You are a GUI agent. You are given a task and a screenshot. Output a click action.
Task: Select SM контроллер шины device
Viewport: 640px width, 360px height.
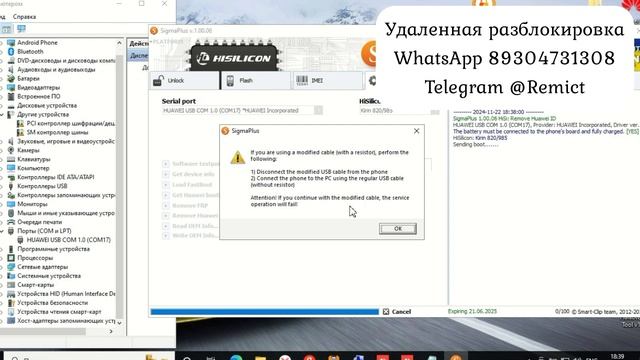(x=57, y=132)
